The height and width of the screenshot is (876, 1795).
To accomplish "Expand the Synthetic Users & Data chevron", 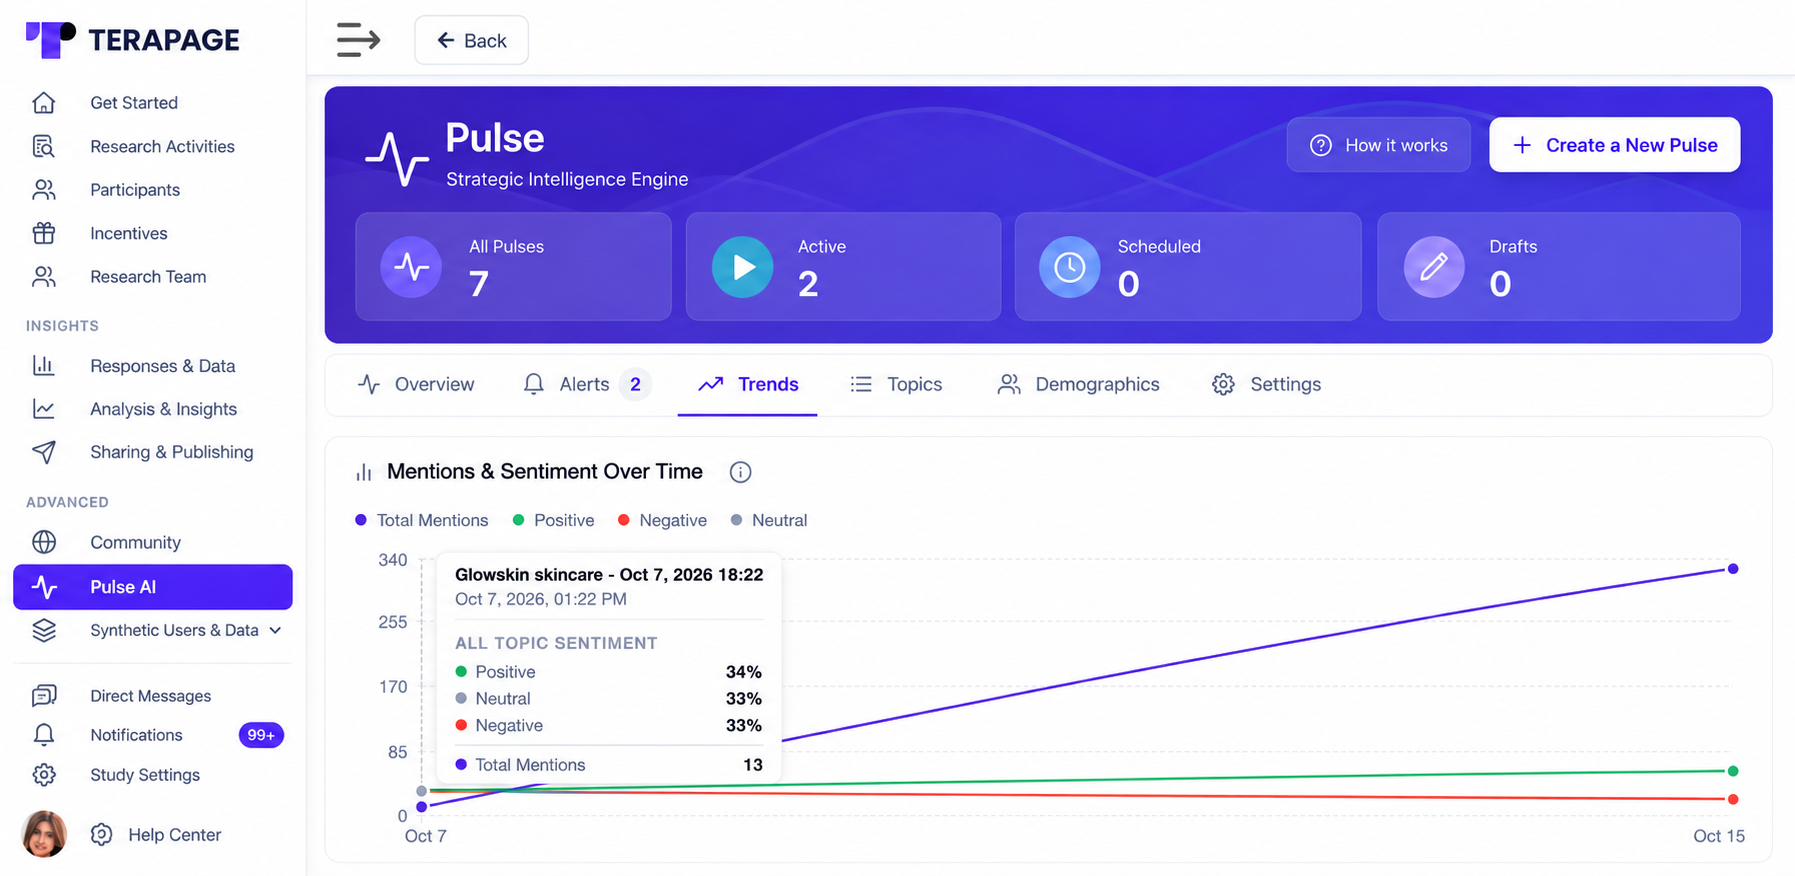I will tap(275, 630).
